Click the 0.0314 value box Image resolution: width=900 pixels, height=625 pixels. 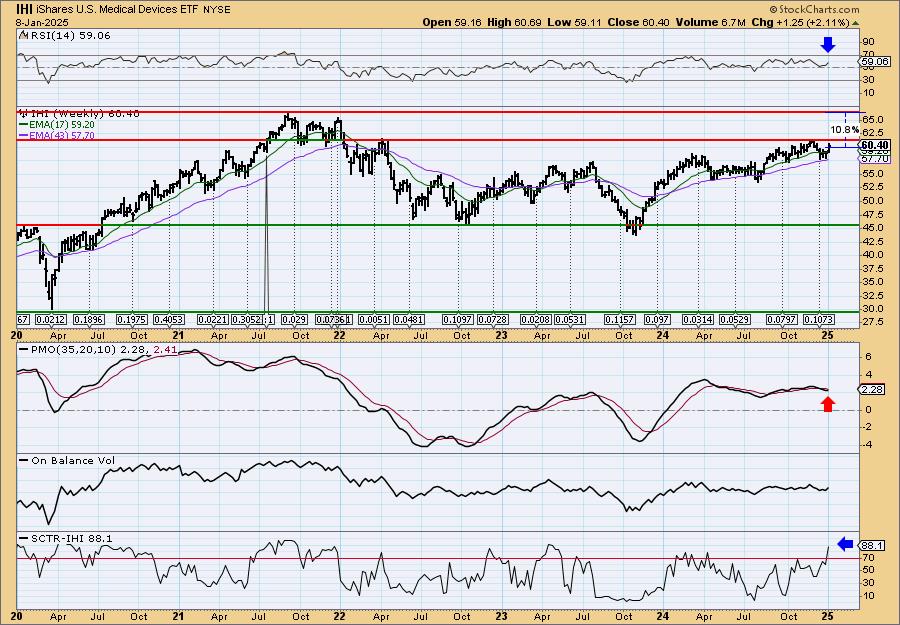click(x=697, y=319)
